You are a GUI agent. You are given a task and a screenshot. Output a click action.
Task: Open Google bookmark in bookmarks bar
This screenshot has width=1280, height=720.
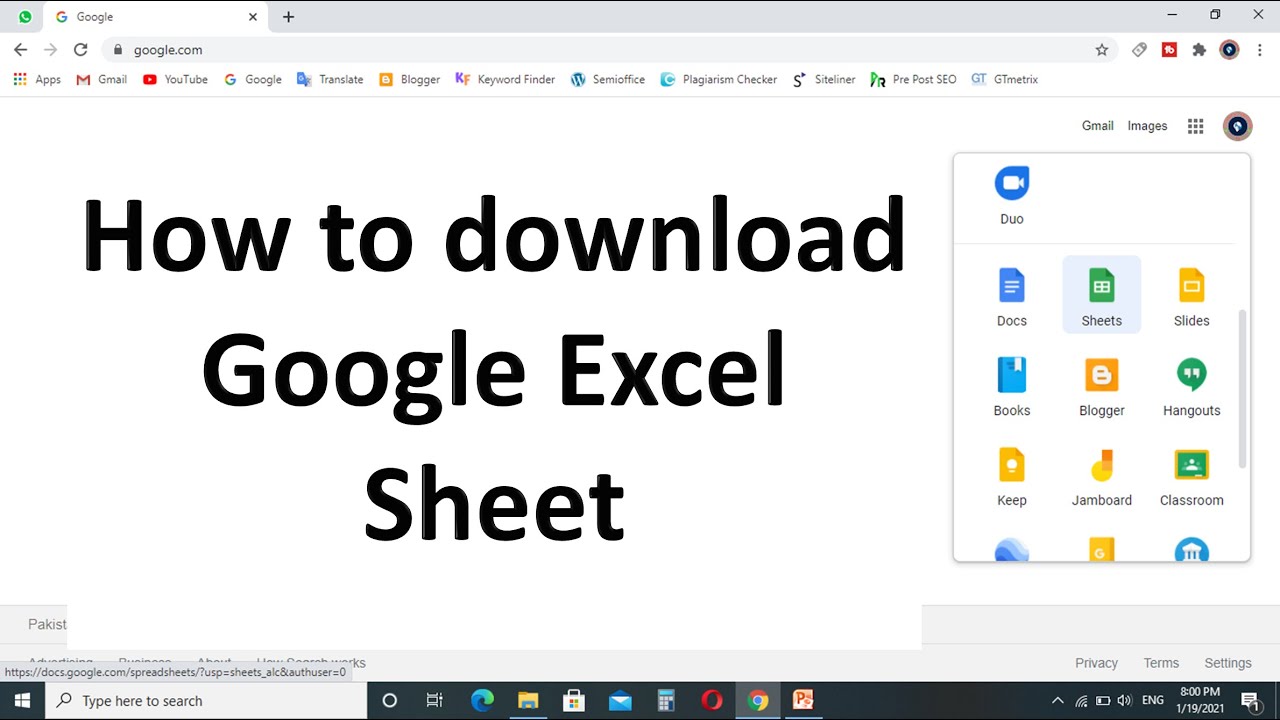pos(253,79)
